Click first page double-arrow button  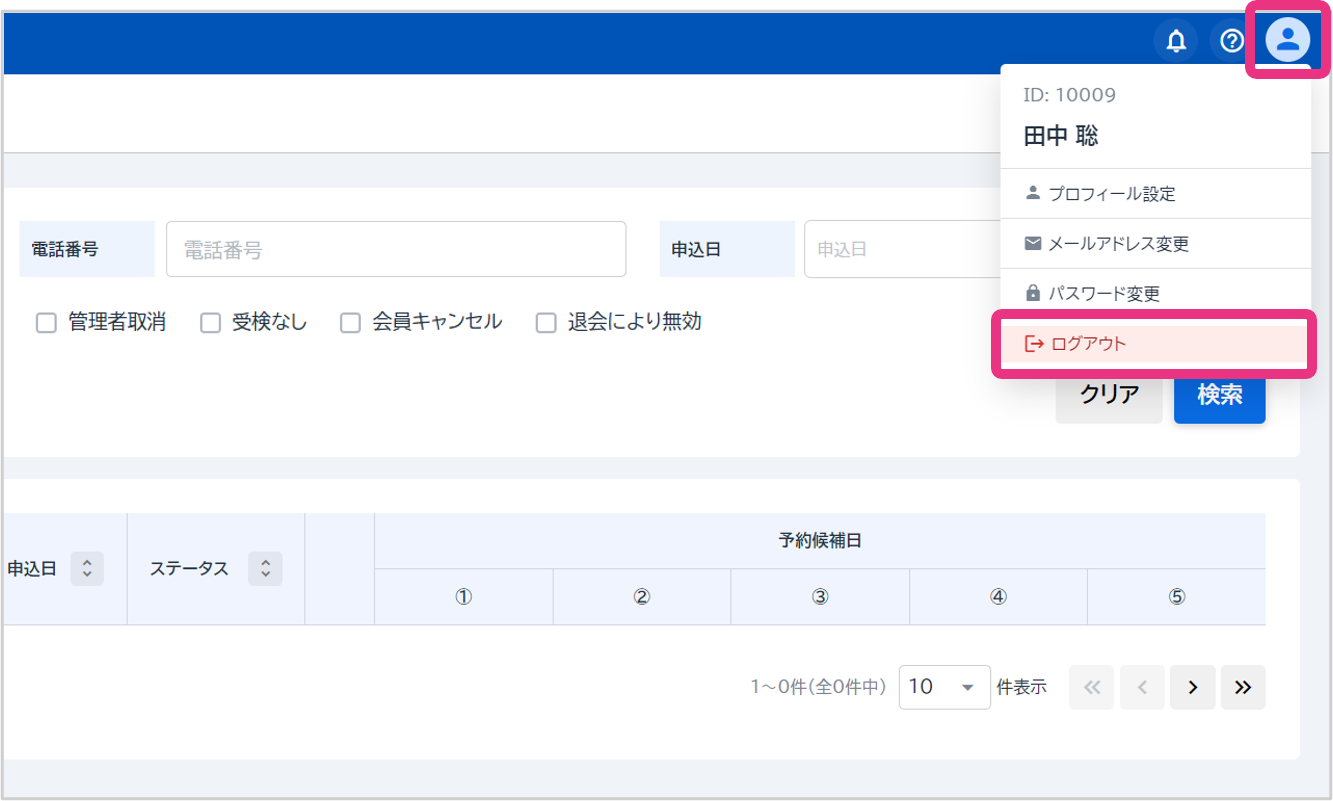pyautogui.click(x=1092, y=687)
